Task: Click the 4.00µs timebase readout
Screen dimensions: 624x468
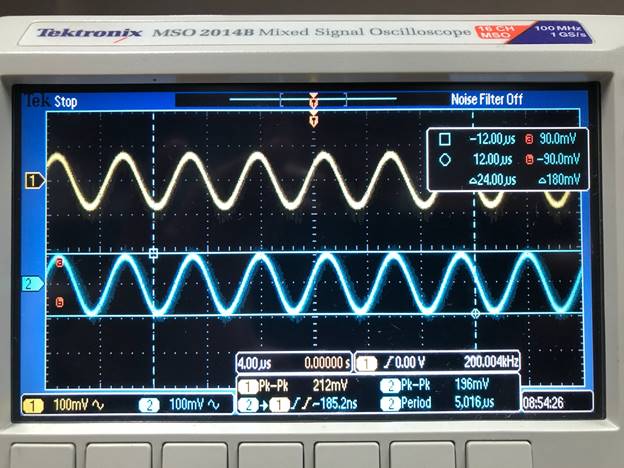Action: click(254, 363)
